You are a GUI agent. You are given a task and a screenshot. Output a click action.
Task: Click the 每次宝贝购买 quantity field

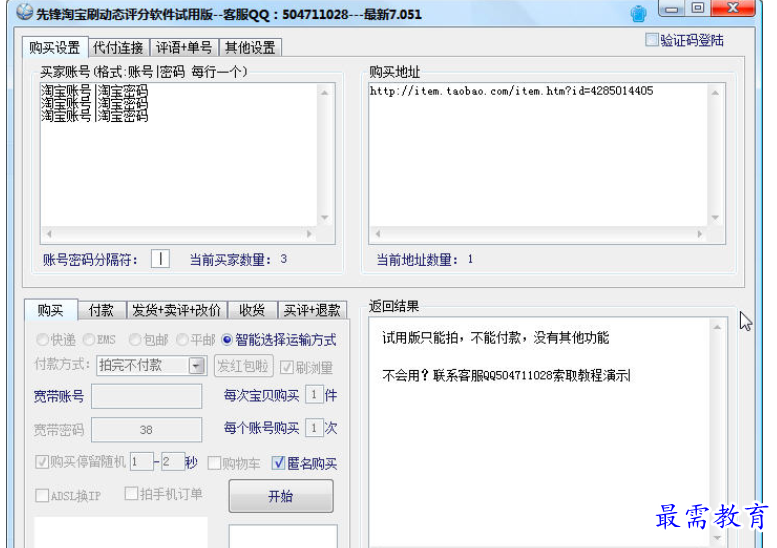[x=314, y=395]
